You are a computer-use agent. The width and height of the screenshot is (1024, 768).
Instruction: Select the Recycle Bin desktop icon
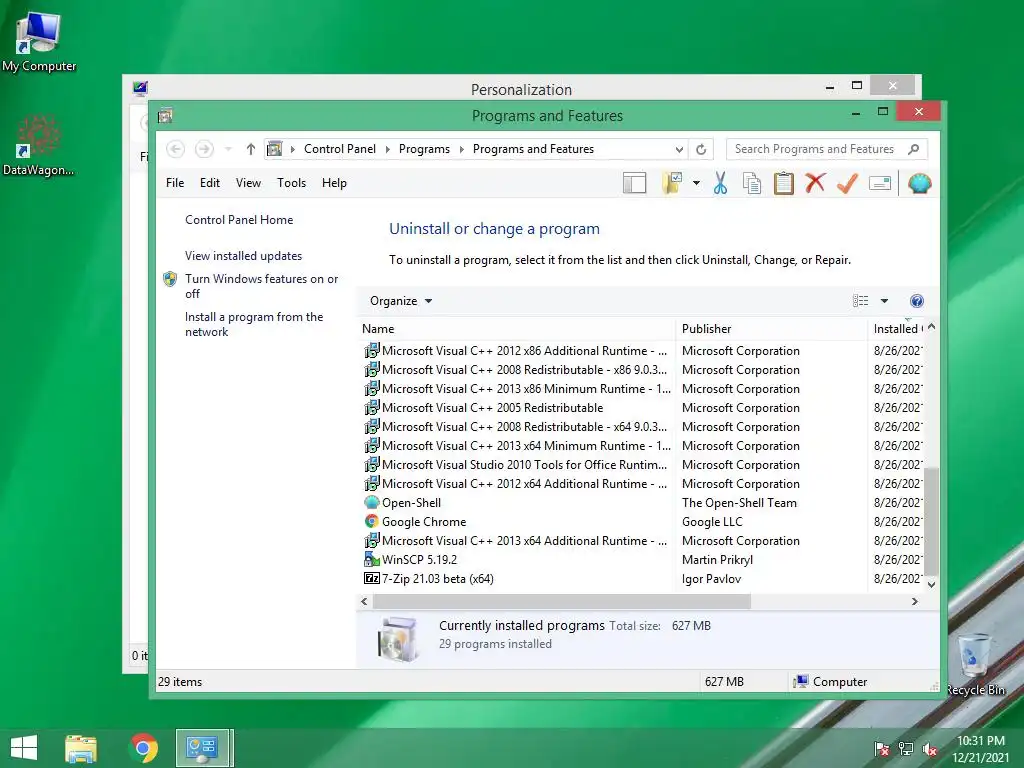[976, 664]
